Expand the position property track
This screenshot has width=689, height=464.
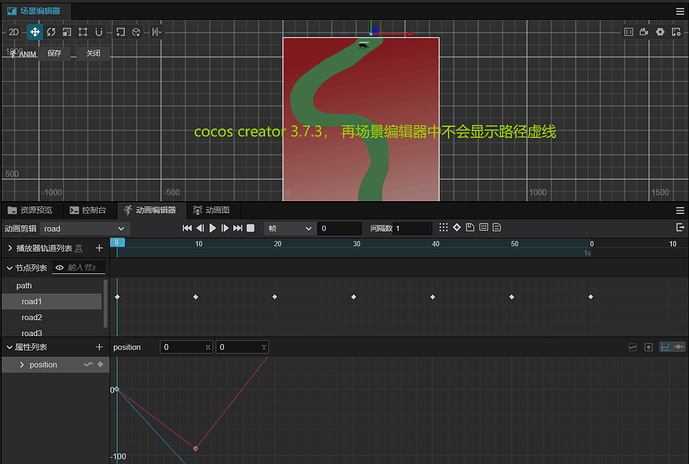tap(22, 365)
